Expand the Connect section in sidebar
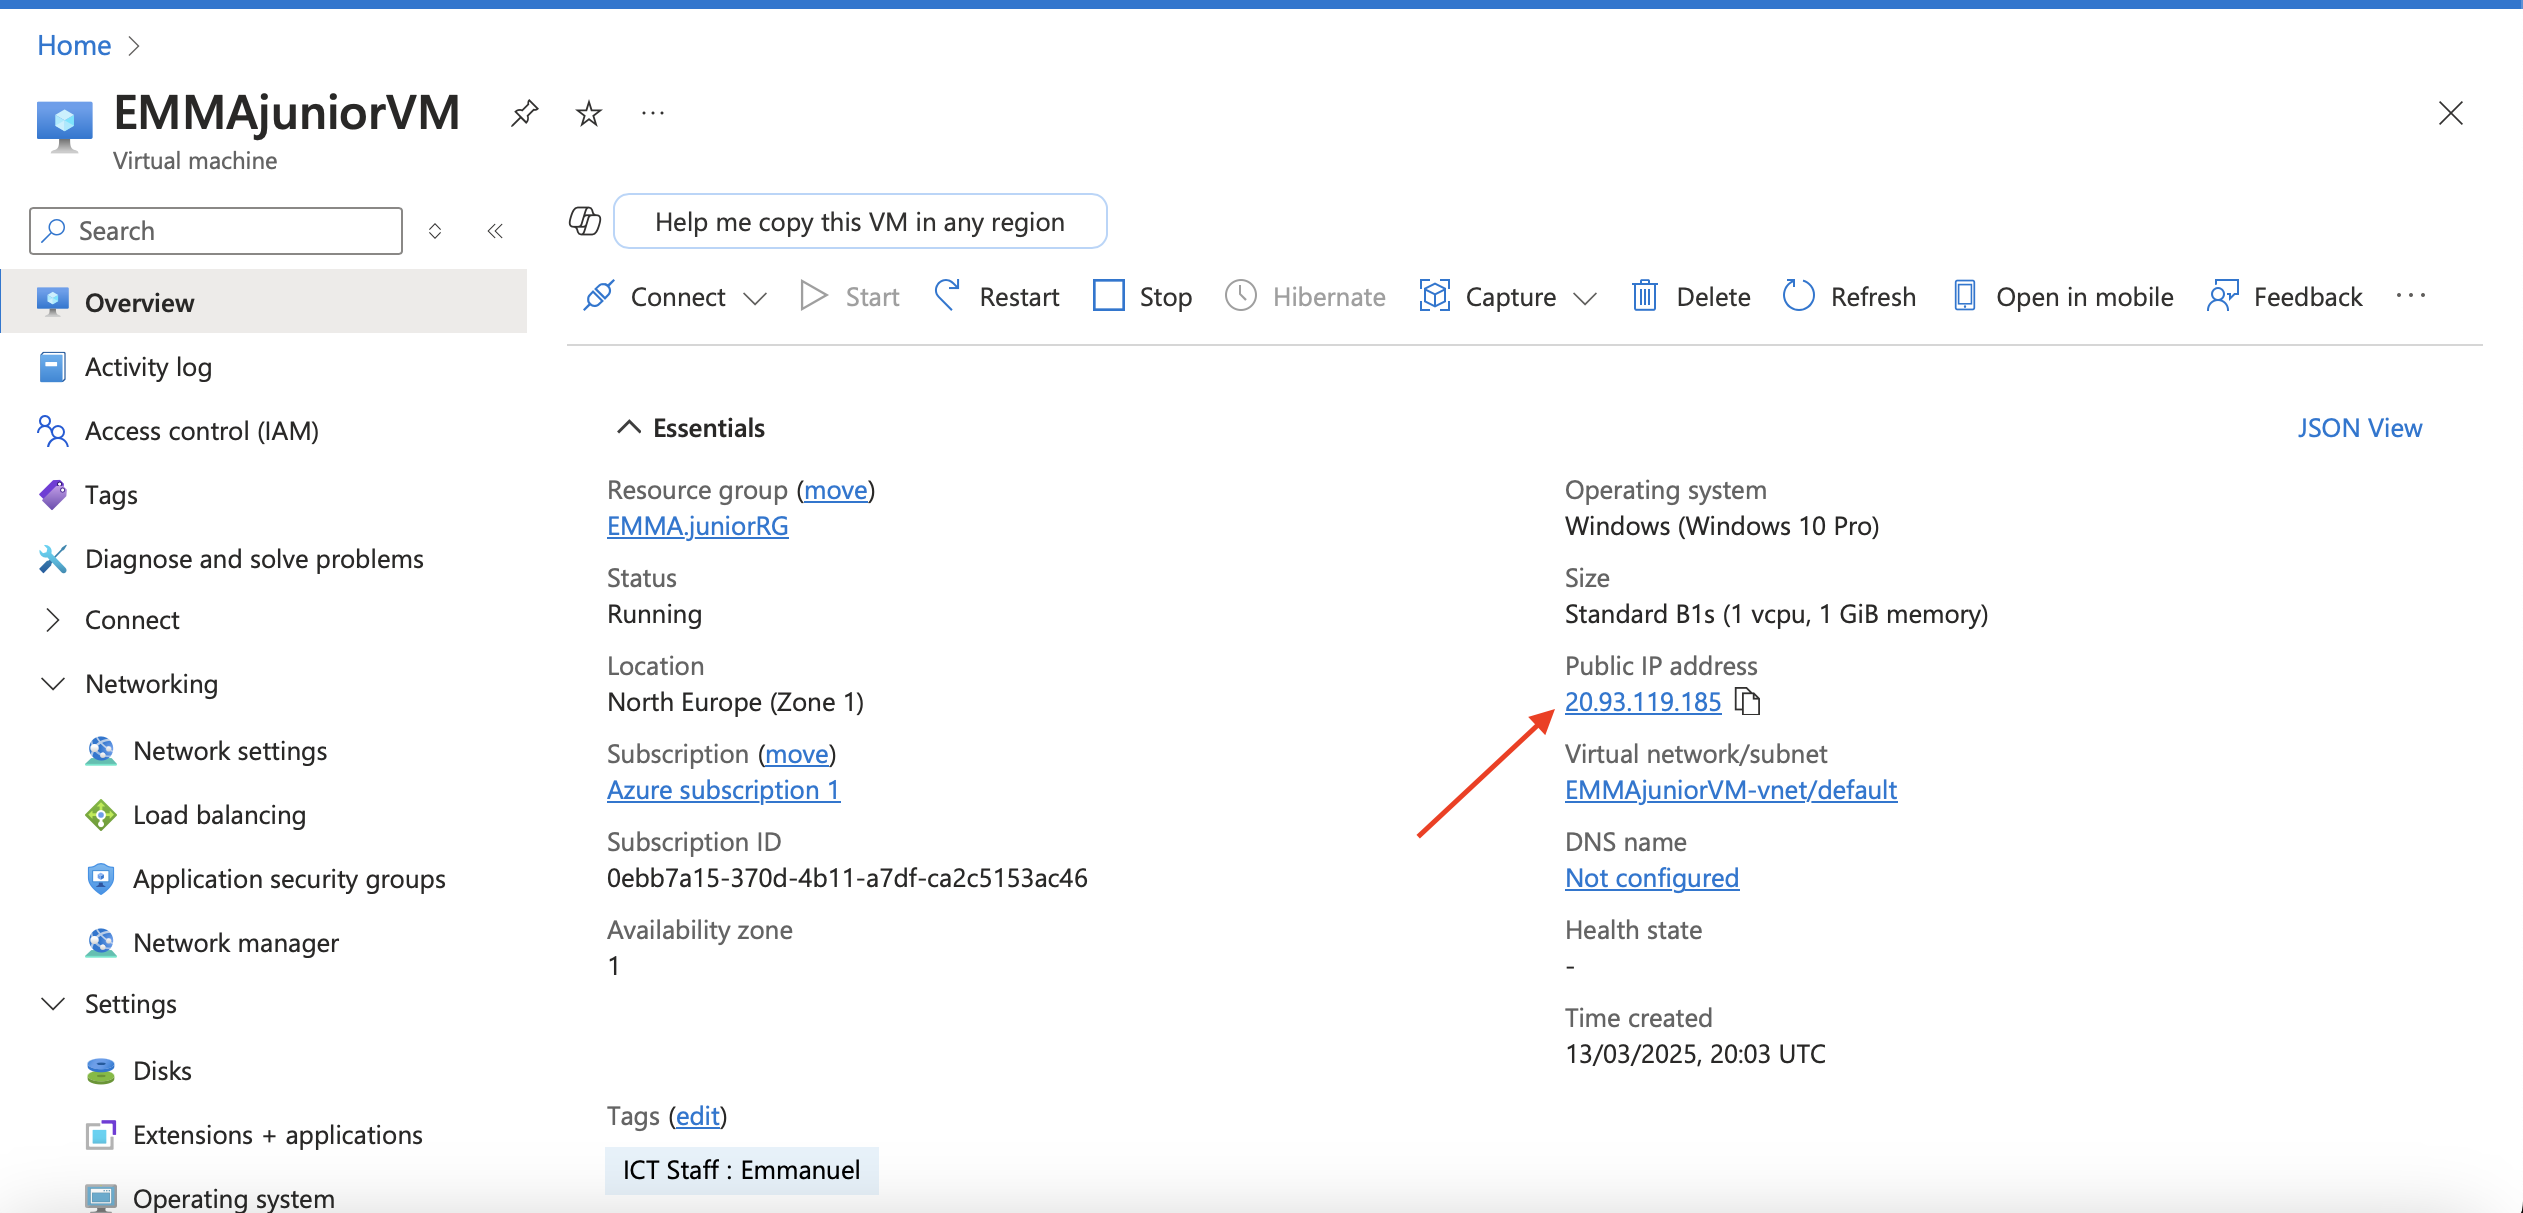 coord(53,620)
